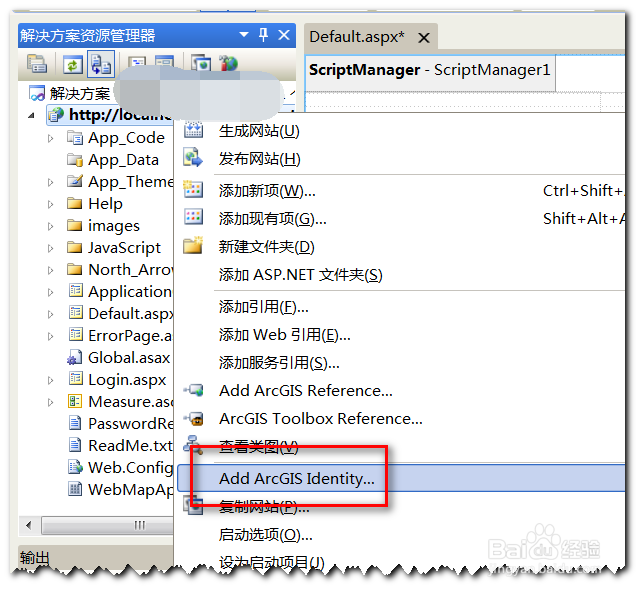This screenshot has height=592, width=636.
Task: Click the 生成网站 build icon
Action: click(x=193, y=129)
